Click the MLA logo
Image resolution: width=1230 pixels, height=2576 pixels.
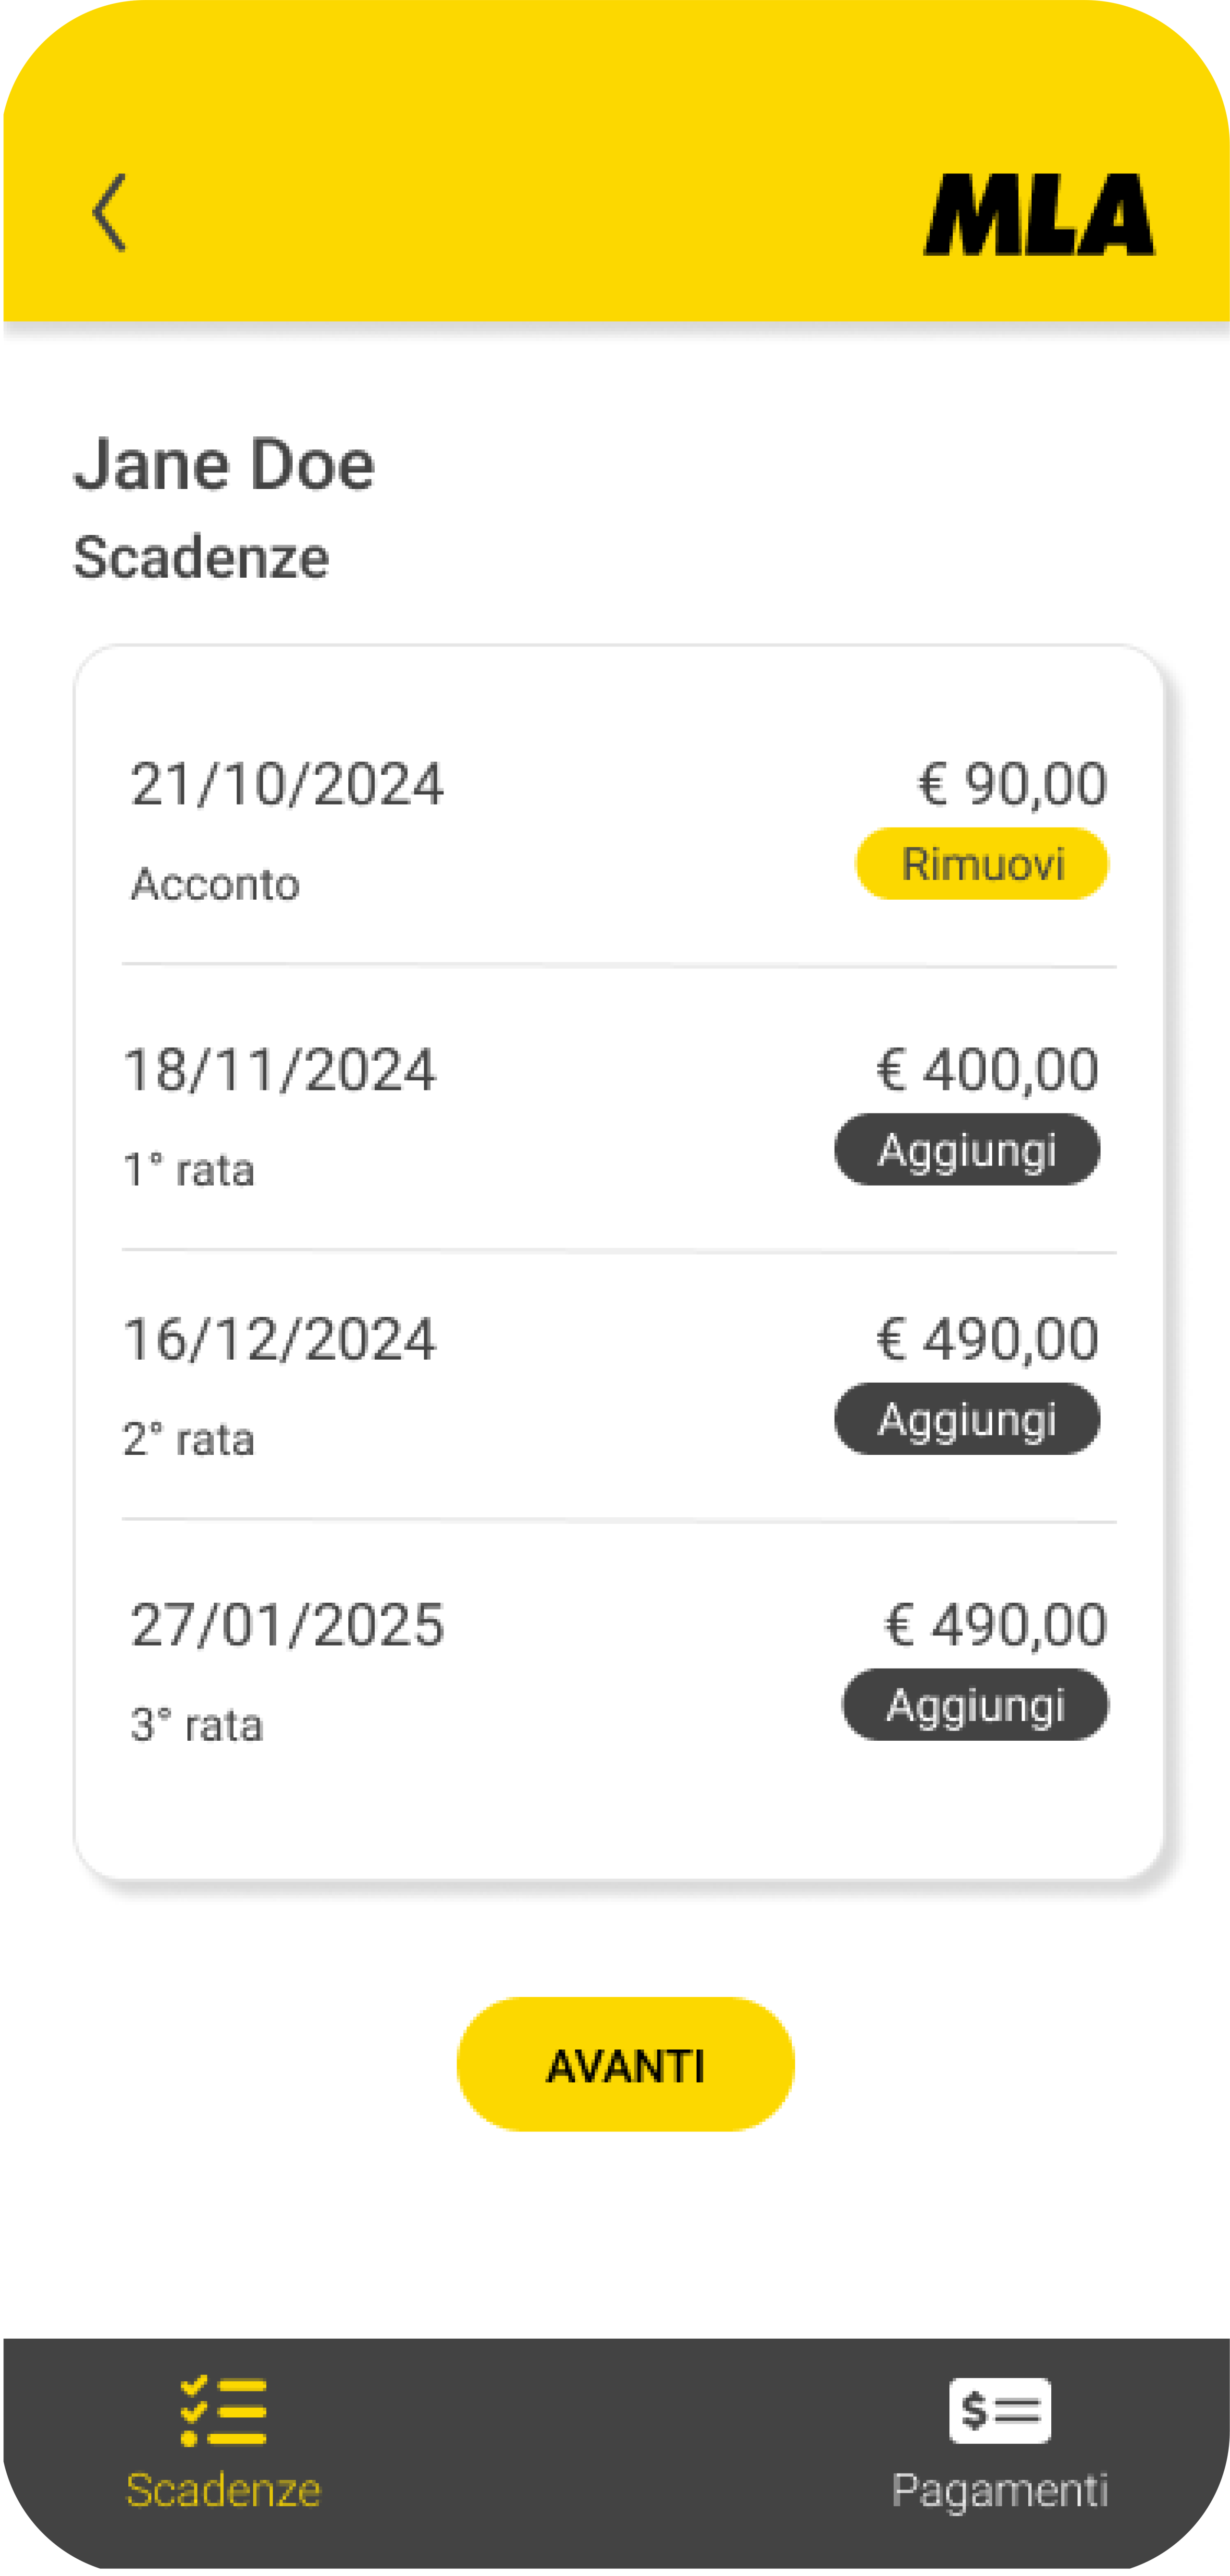coord(1038,215)
